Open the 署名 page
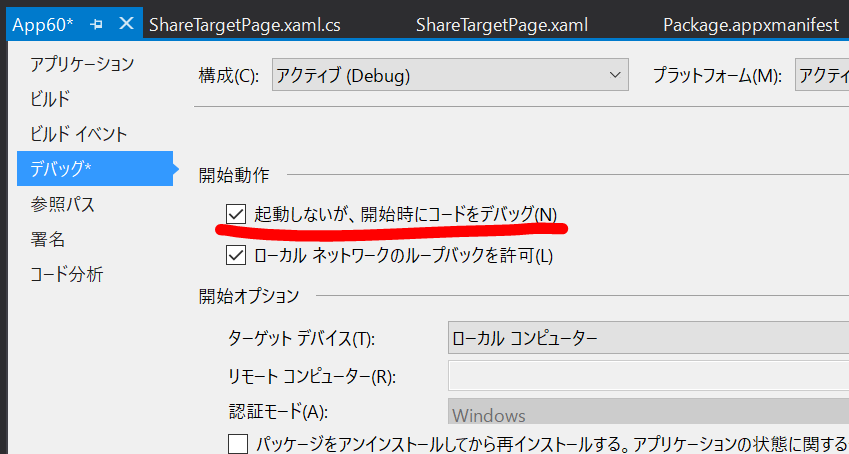Screen dimensions: 849x454 tap(48, 239)
